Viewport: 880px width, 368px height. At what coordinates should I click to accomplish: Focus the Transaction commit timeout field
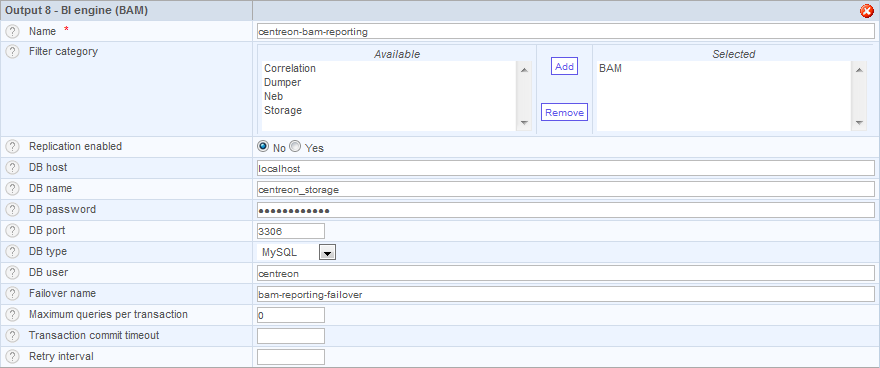[291, 336]
